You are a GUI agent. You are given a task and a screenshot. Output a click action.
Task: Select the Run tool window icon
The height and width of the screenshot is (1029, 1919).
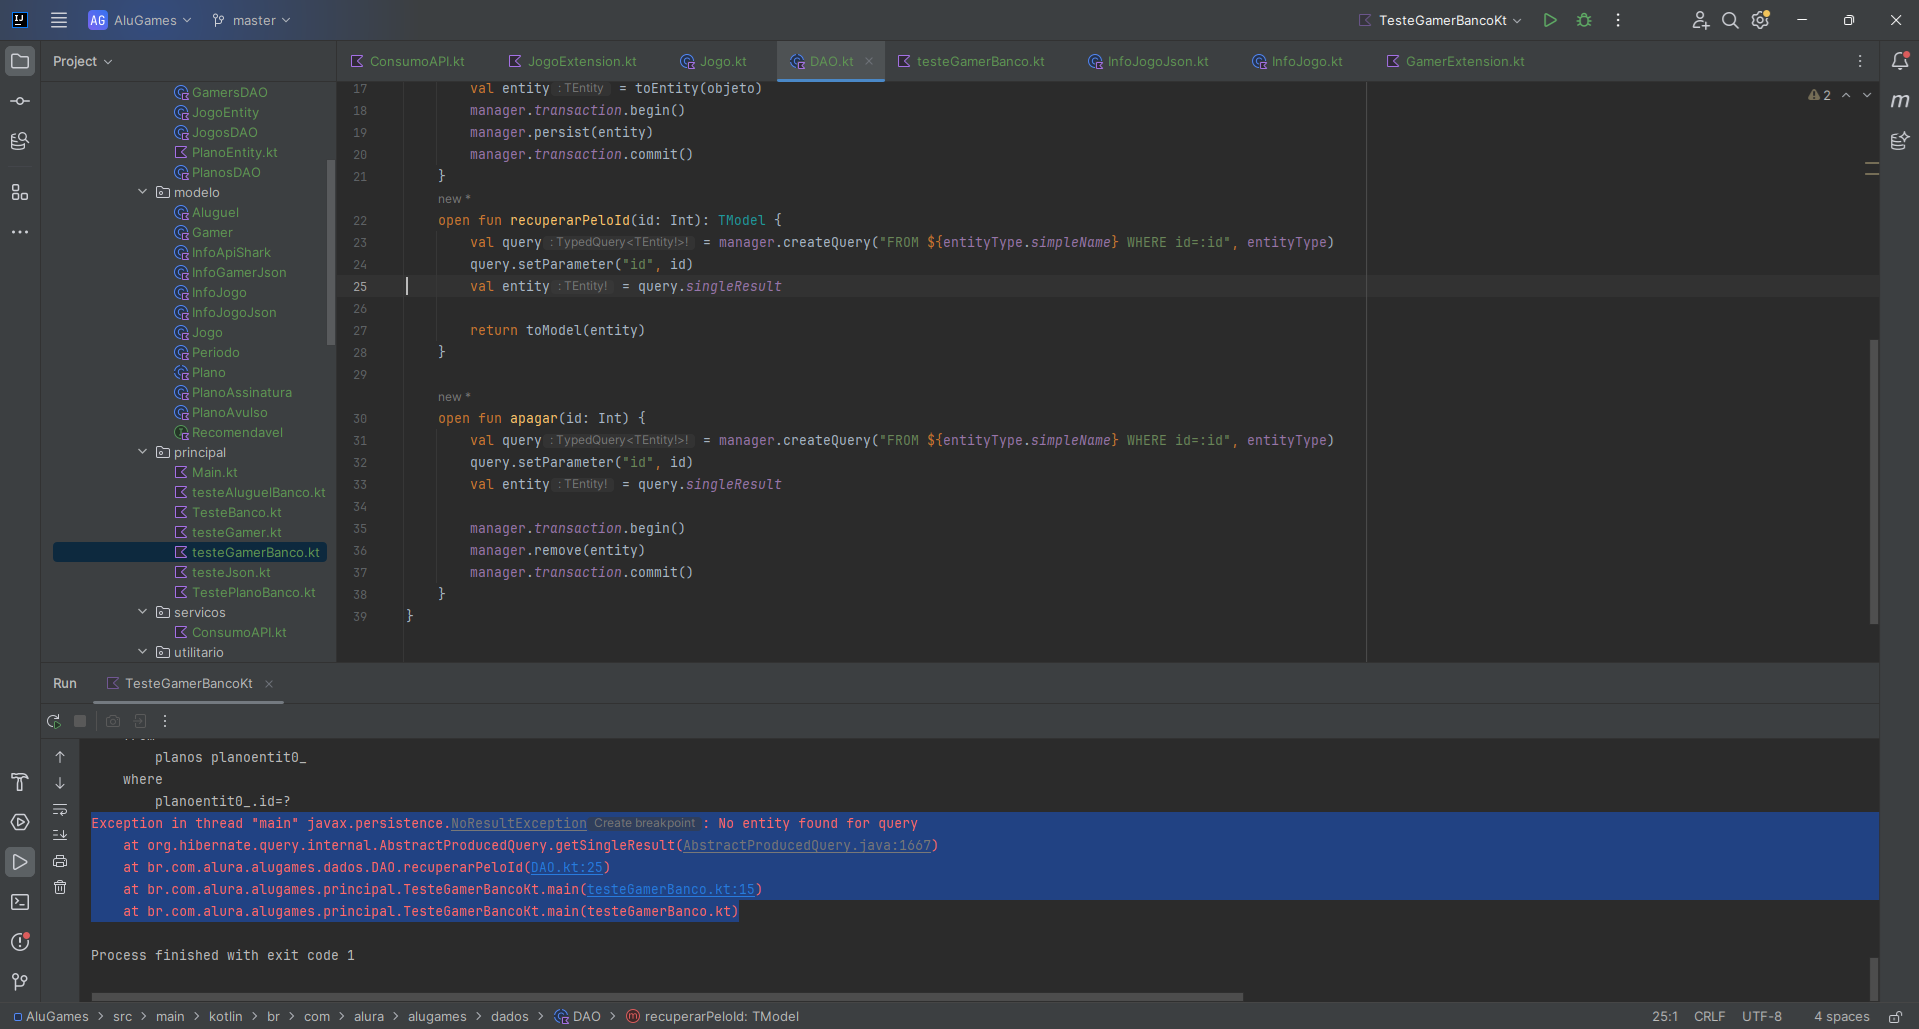pyautogui.click(x=20, y=862)
